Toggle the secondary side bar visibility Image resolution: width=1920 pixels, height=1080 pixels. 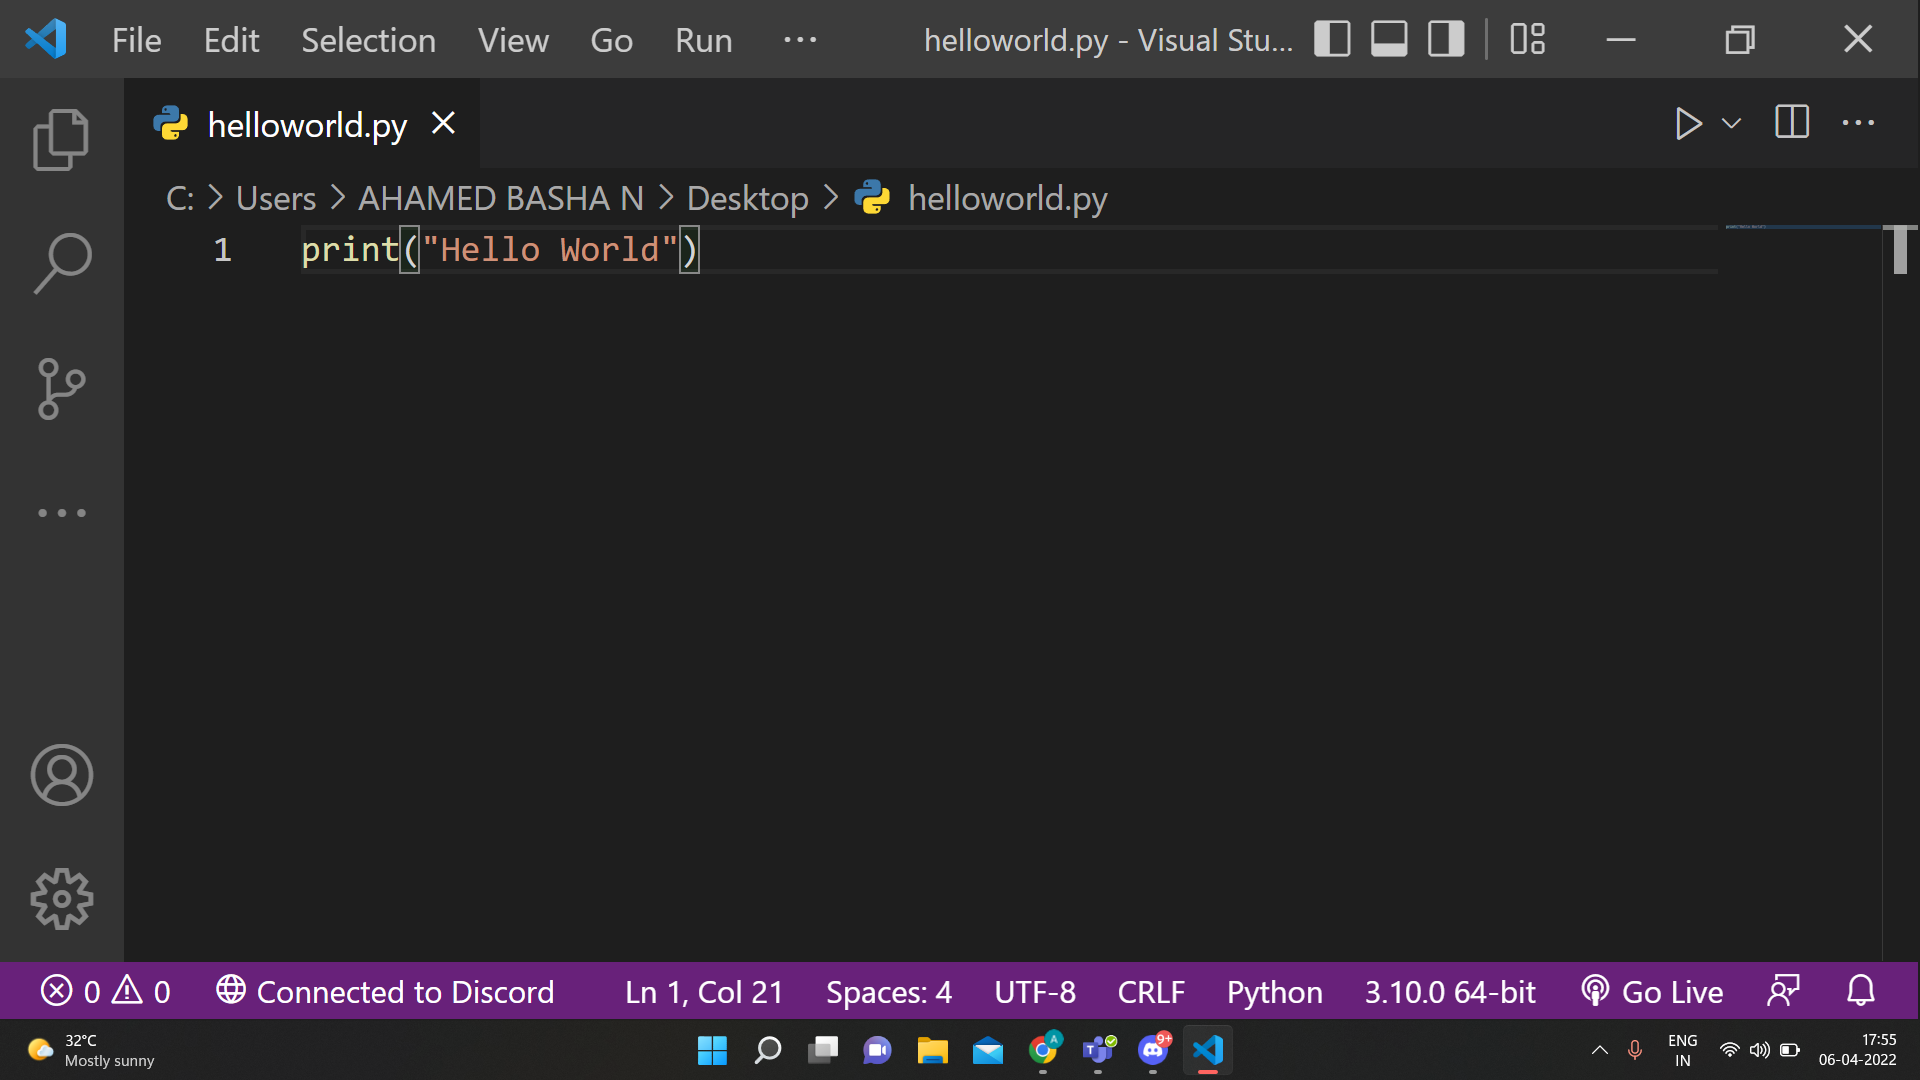1446,40
